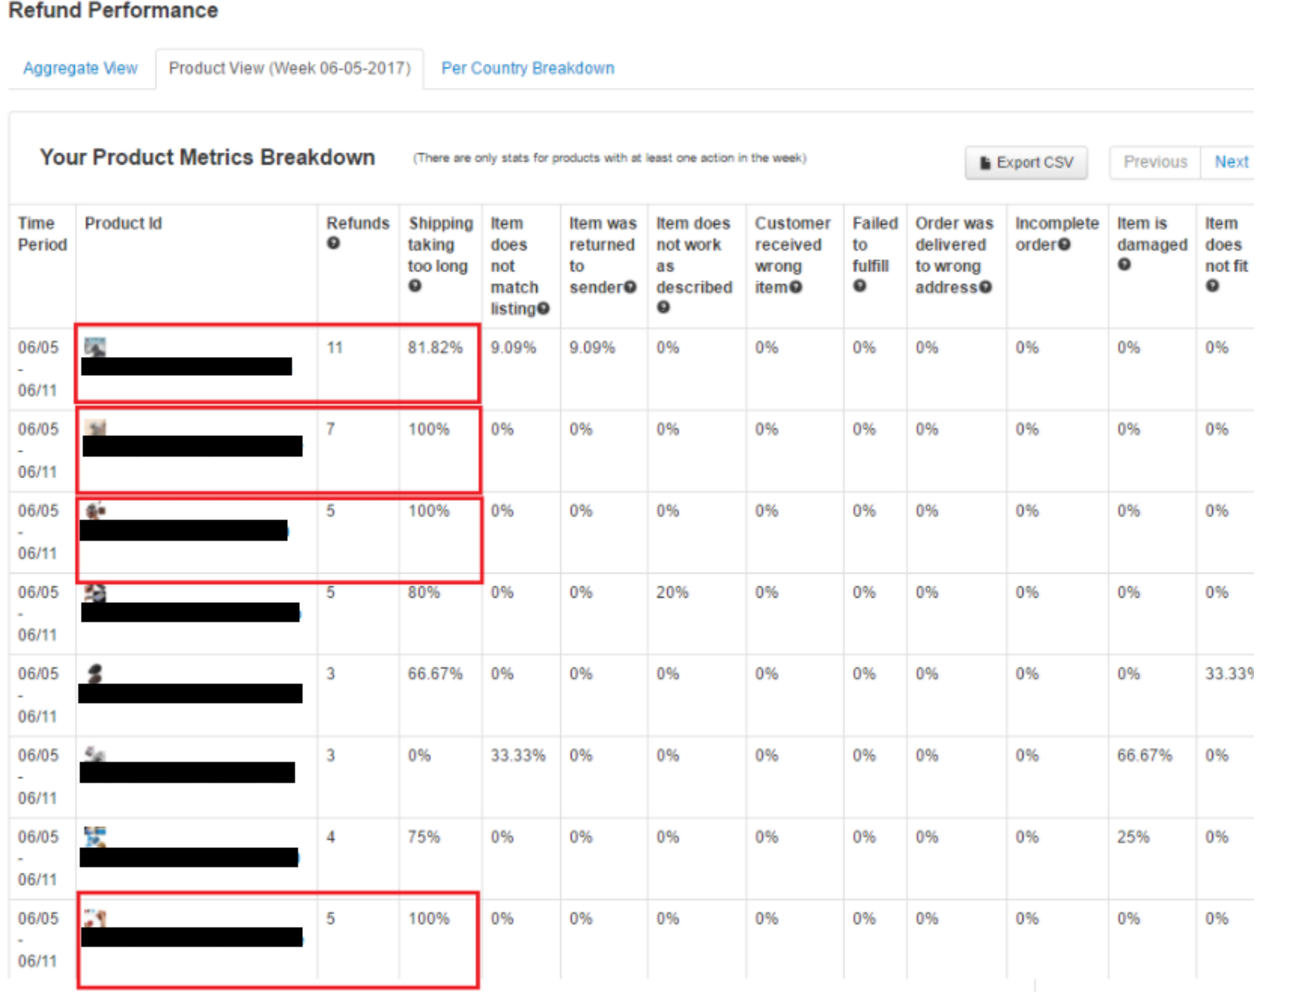The height and width of the screenshot is (1004, 1300).
Task: Click the info icon beside delivered to wrong address
Action: point(985,288)
